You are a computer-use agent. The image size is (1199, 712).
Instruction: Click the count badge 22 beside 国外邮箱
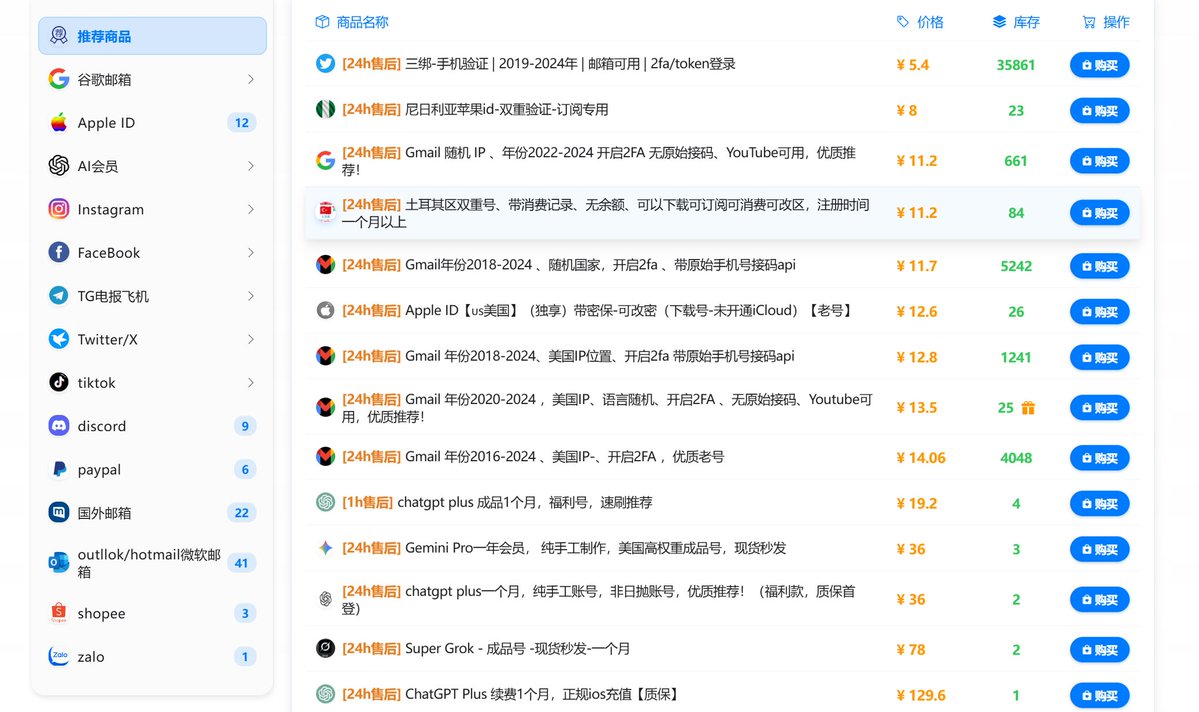242,512
